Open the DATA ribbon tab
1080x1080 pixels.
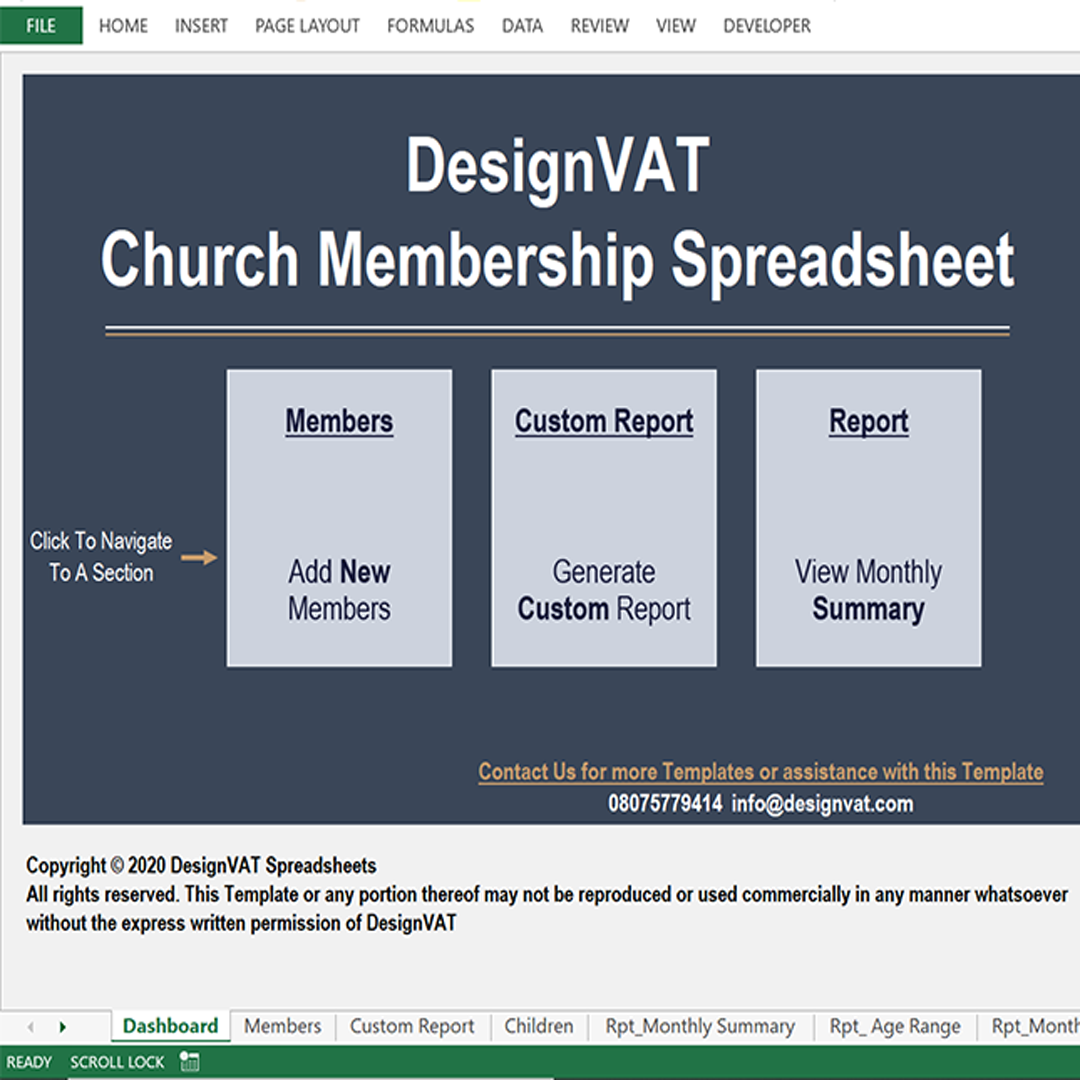click(522, 26)
